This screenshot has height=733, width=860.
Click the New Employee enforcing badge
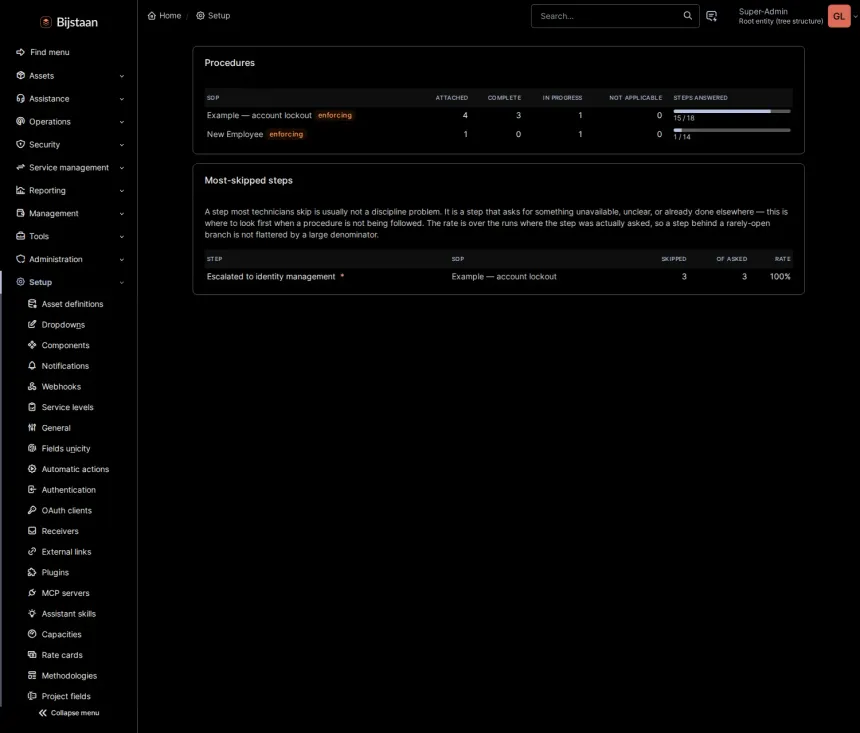click(x=286, y=134)
